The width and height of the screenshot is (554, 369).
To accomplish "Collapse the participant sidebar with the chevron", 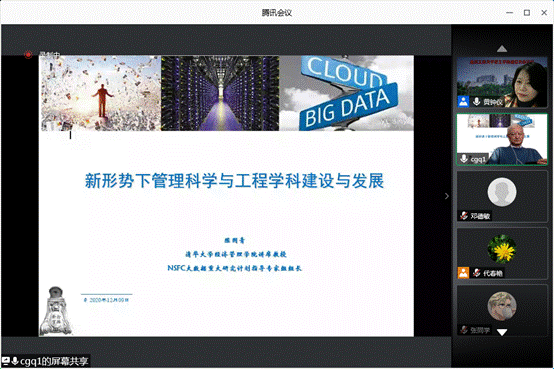I will (447, 196).
